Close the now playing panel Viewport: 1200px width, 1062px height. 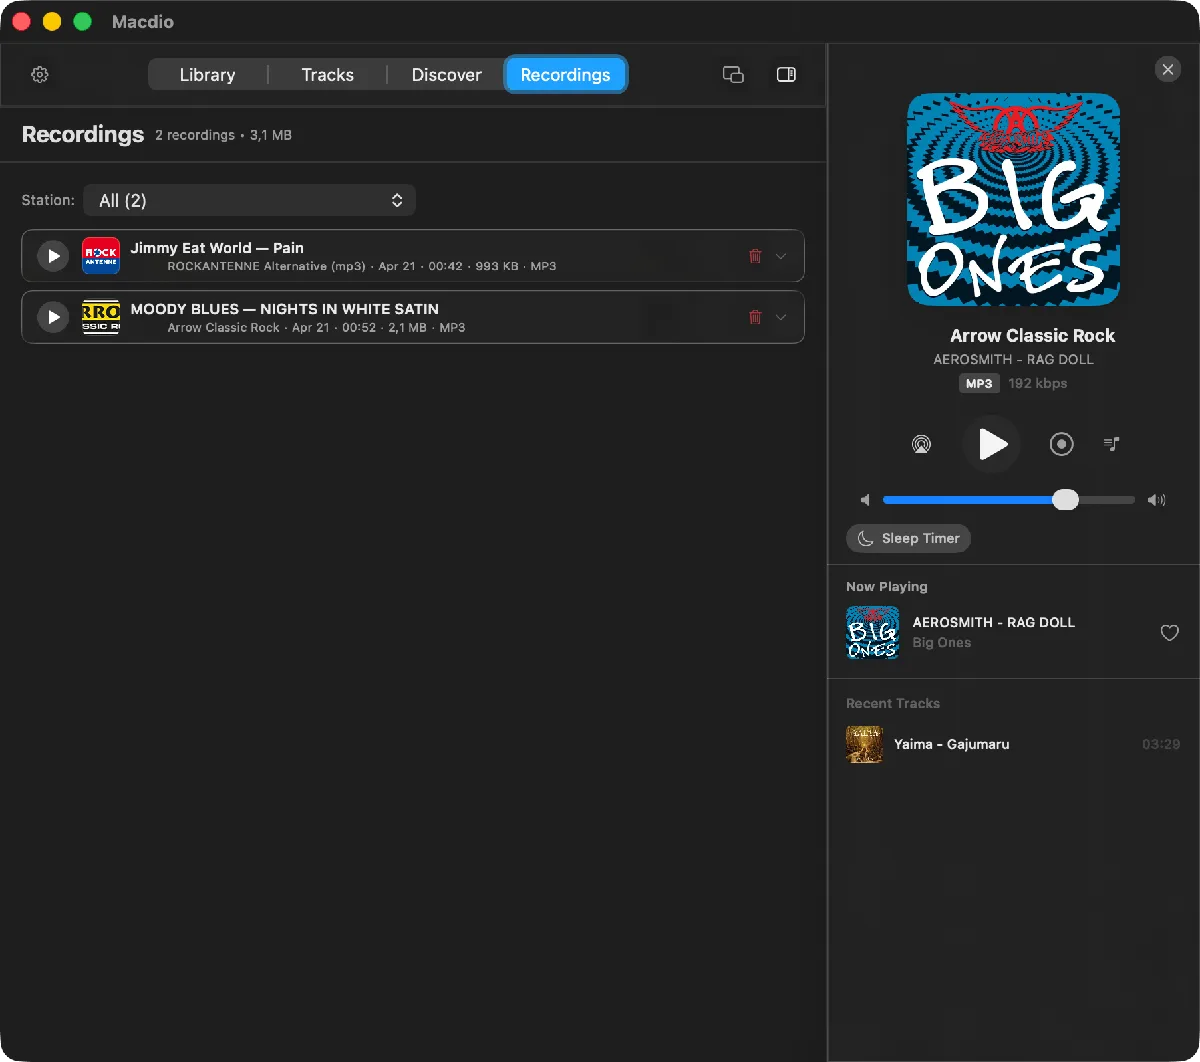click(x=1167, y=69)
